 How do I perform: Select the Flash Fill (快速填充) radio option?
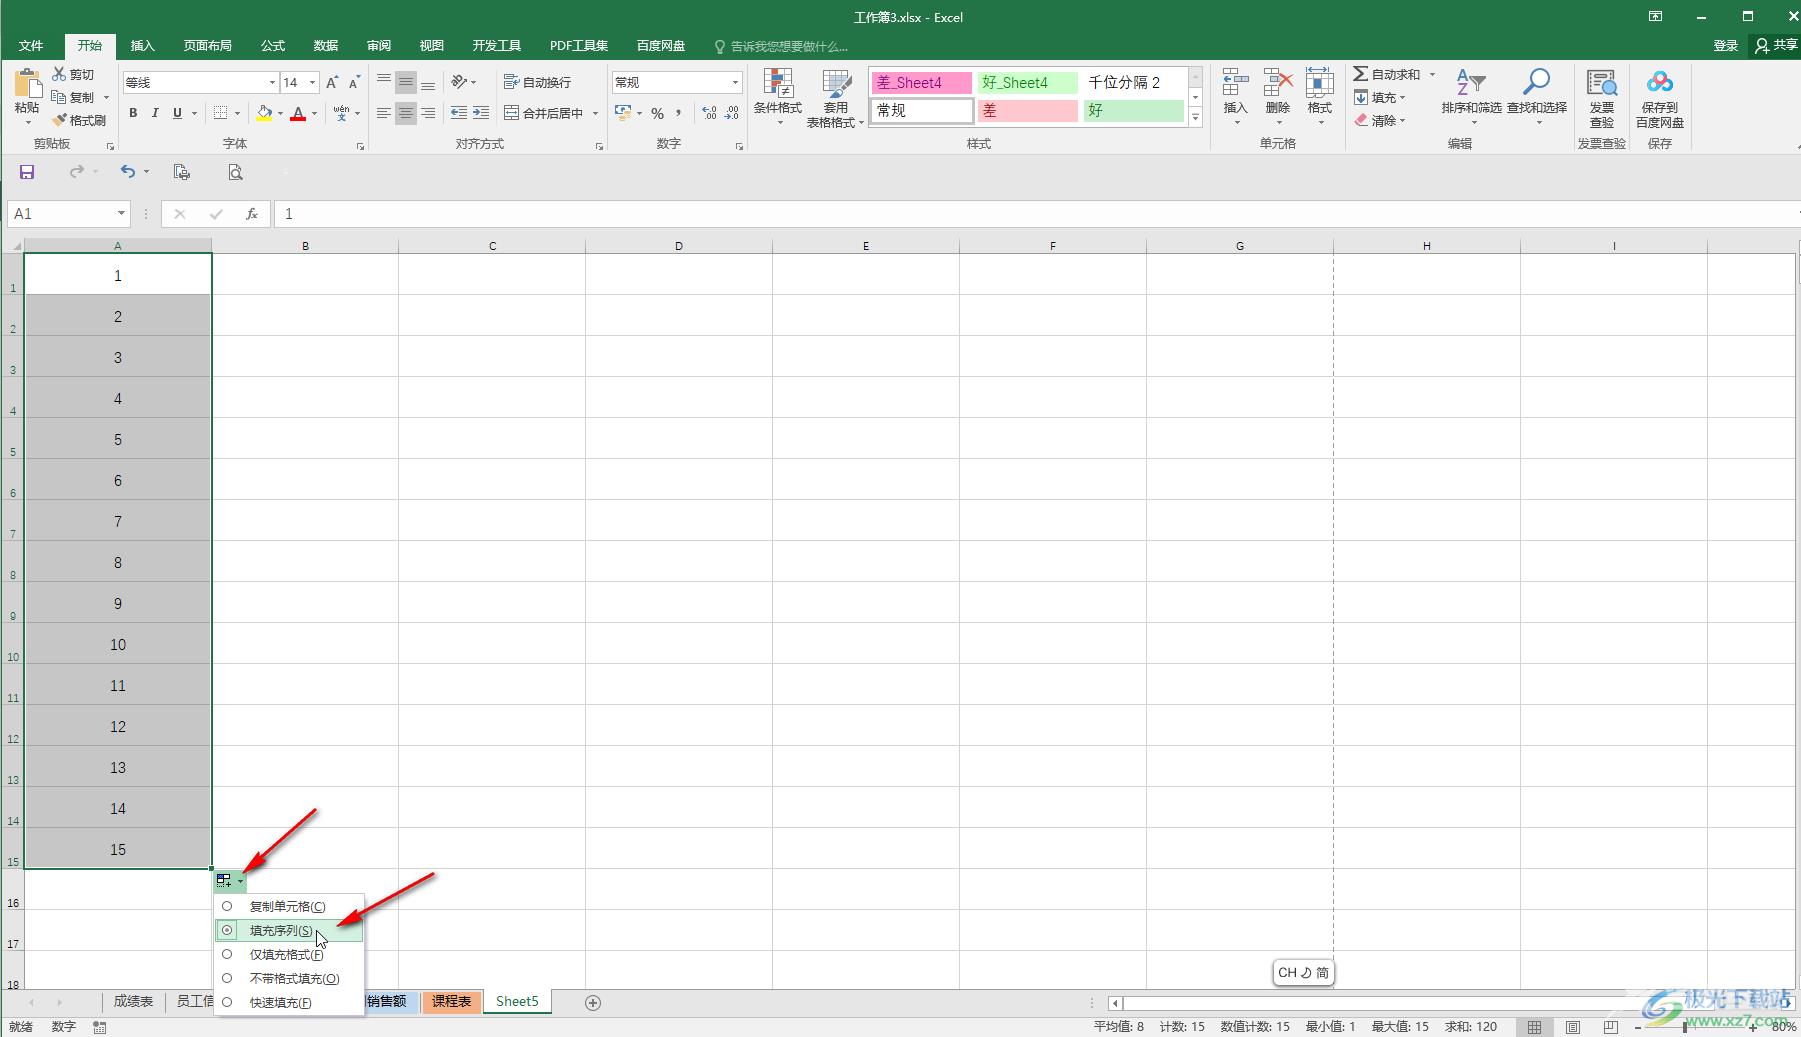click(227, 1002)
